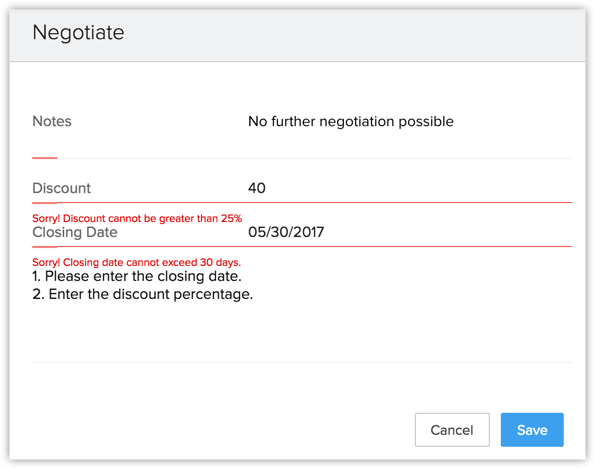This screenshot has width=595, height=469.
Task: Cancel the Negotiate dialog
Action: pos(452,430)
